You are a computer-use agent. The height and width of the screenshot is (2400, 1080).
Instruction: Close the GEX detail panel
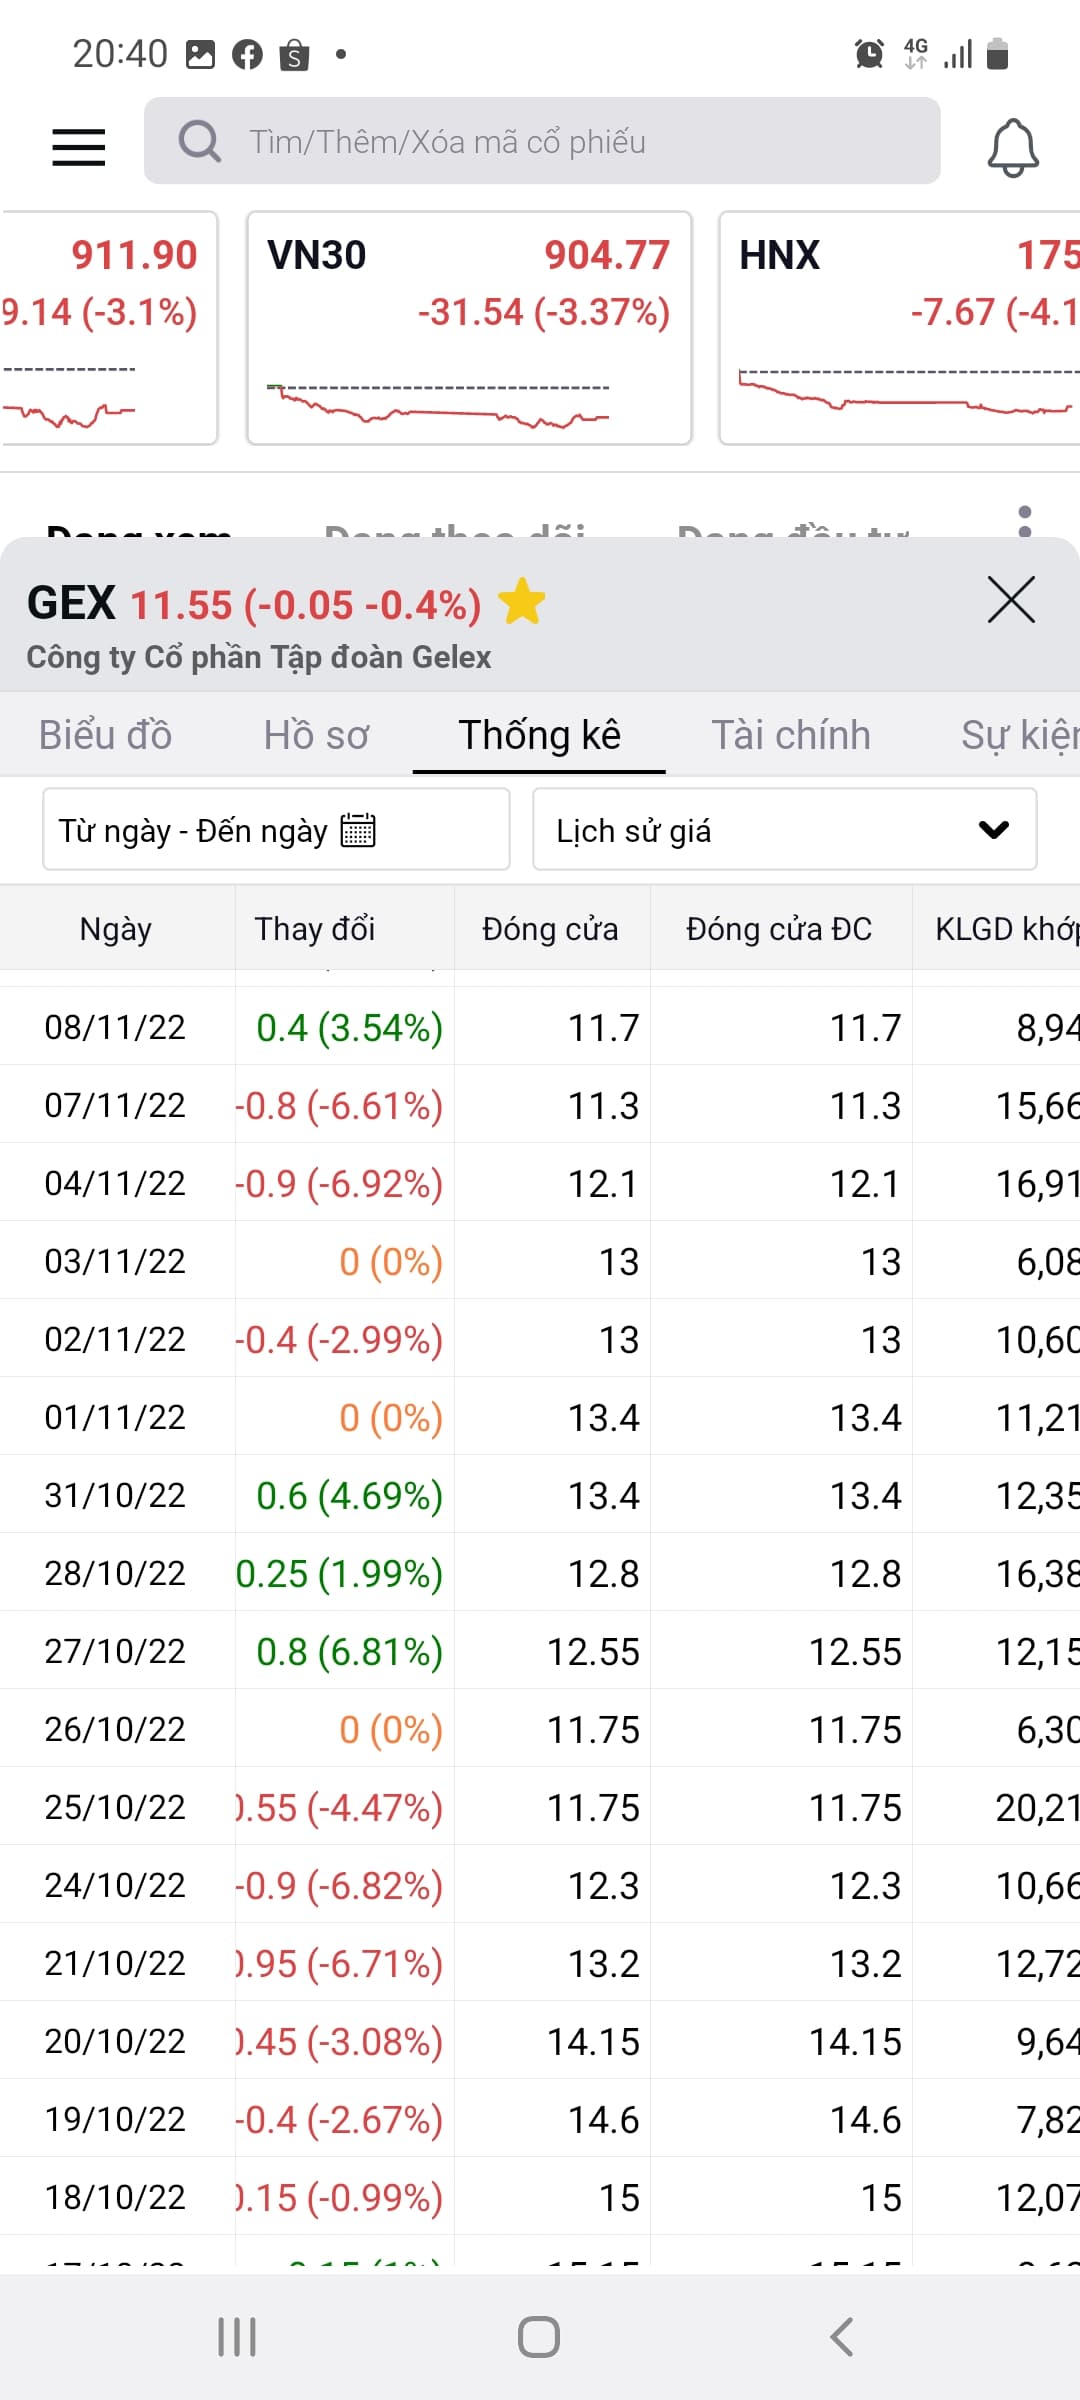click(1011, 600)
